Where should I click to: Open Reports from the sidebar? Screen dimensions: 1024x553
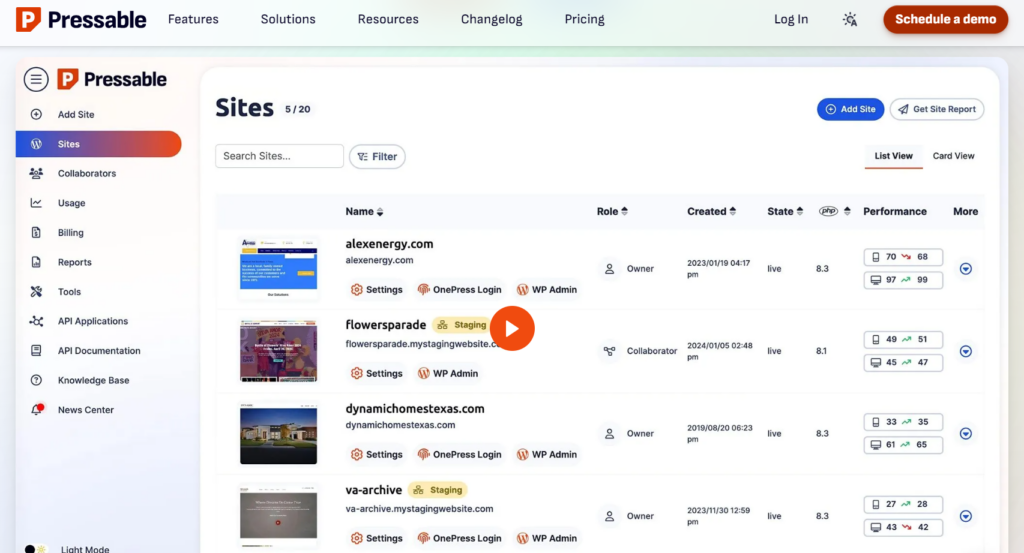point(74,262)
